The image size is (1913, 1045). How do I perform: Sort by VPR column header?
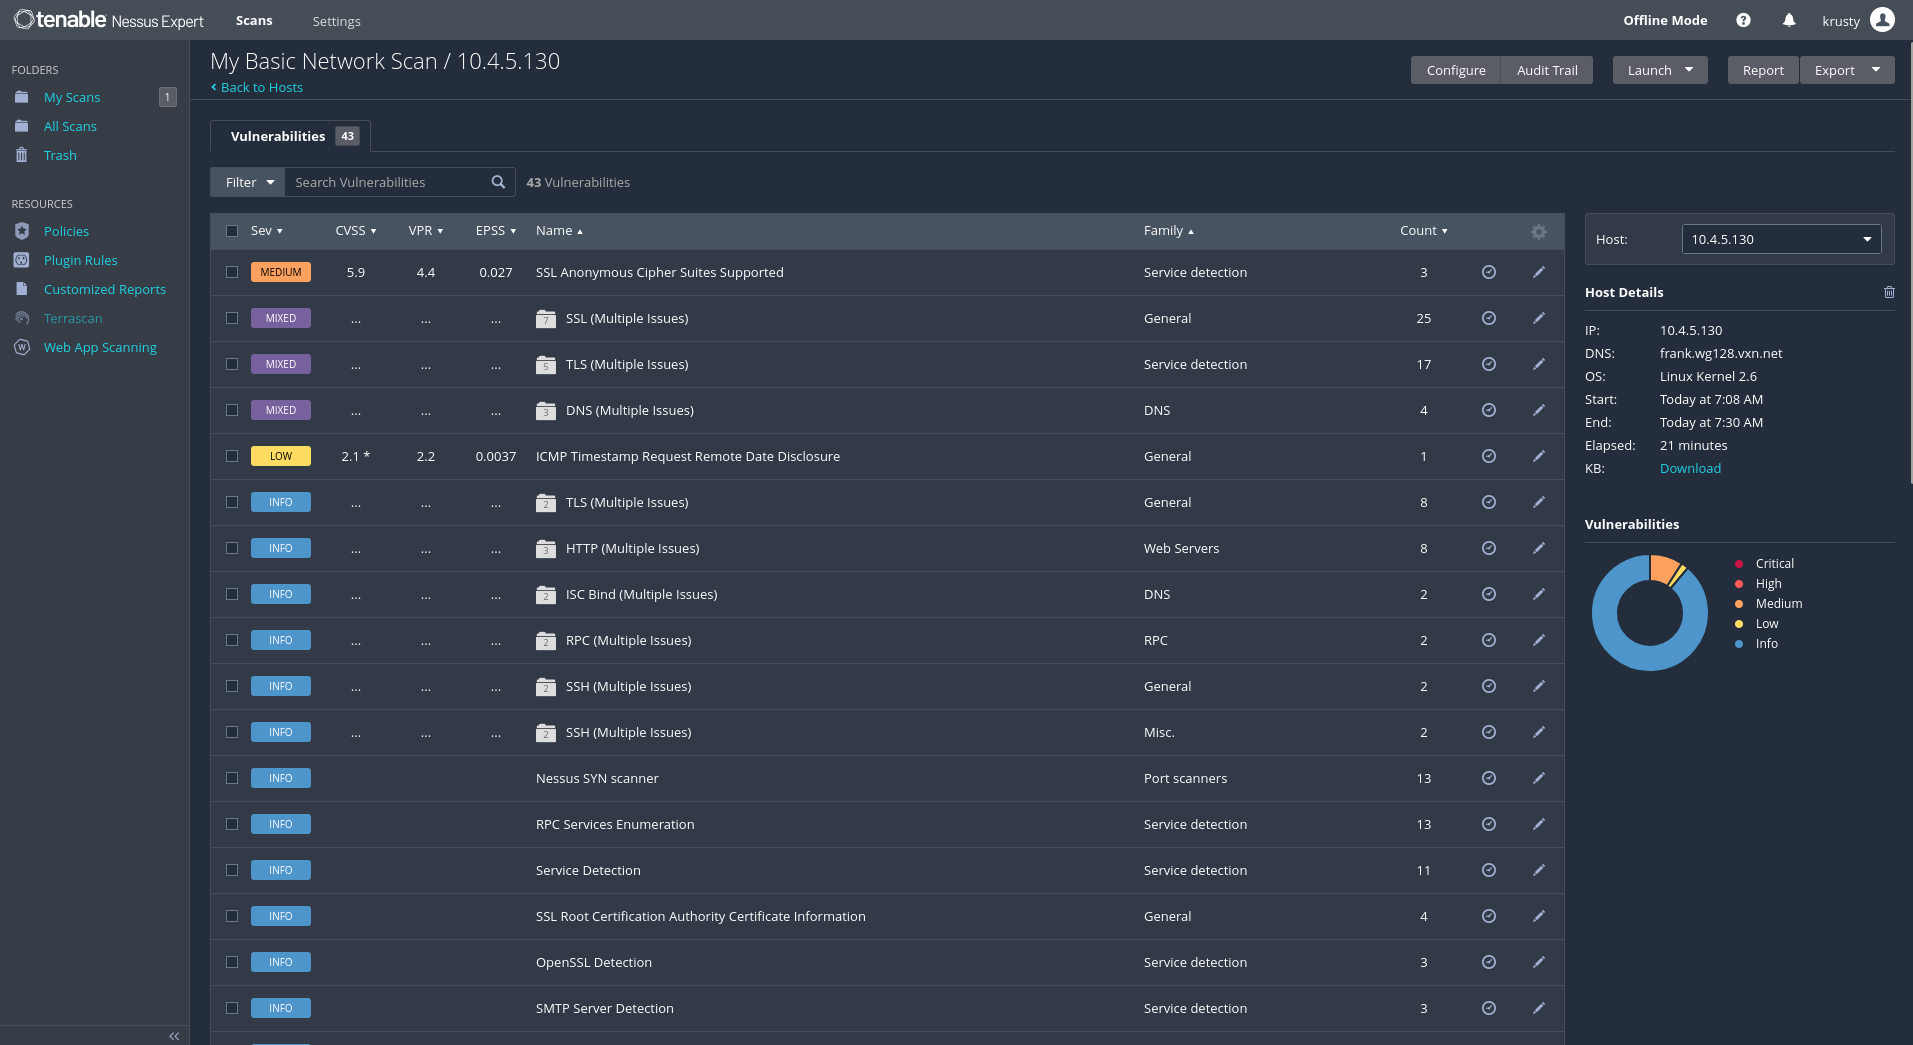[x=426, y=231]
